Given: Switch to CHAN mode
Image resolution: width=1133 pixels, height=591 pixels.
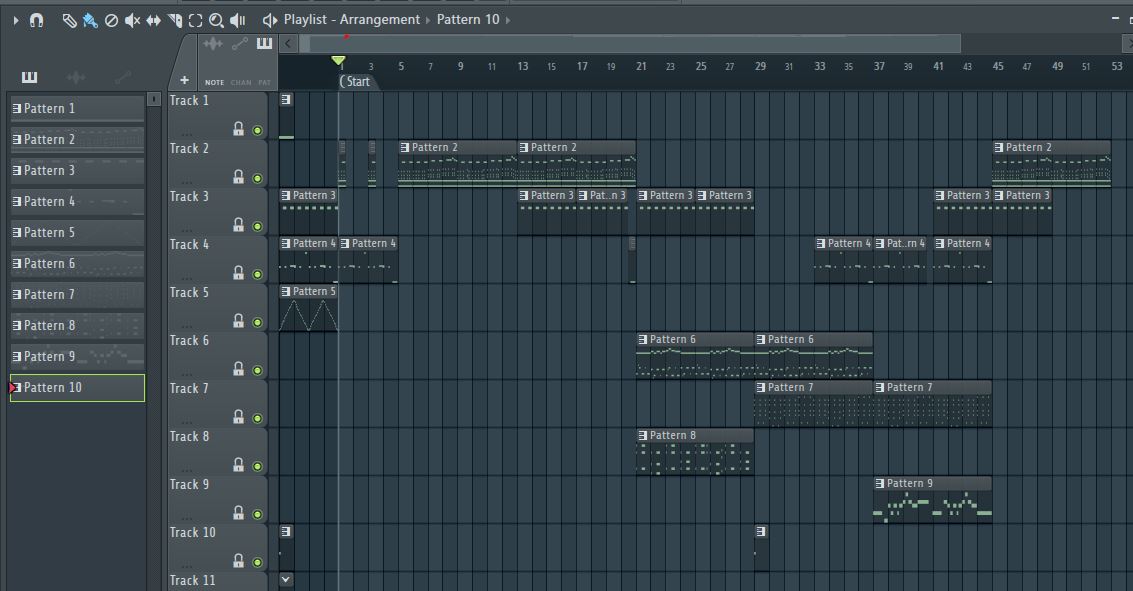Looking at the screenshot, I should (241, 82).
